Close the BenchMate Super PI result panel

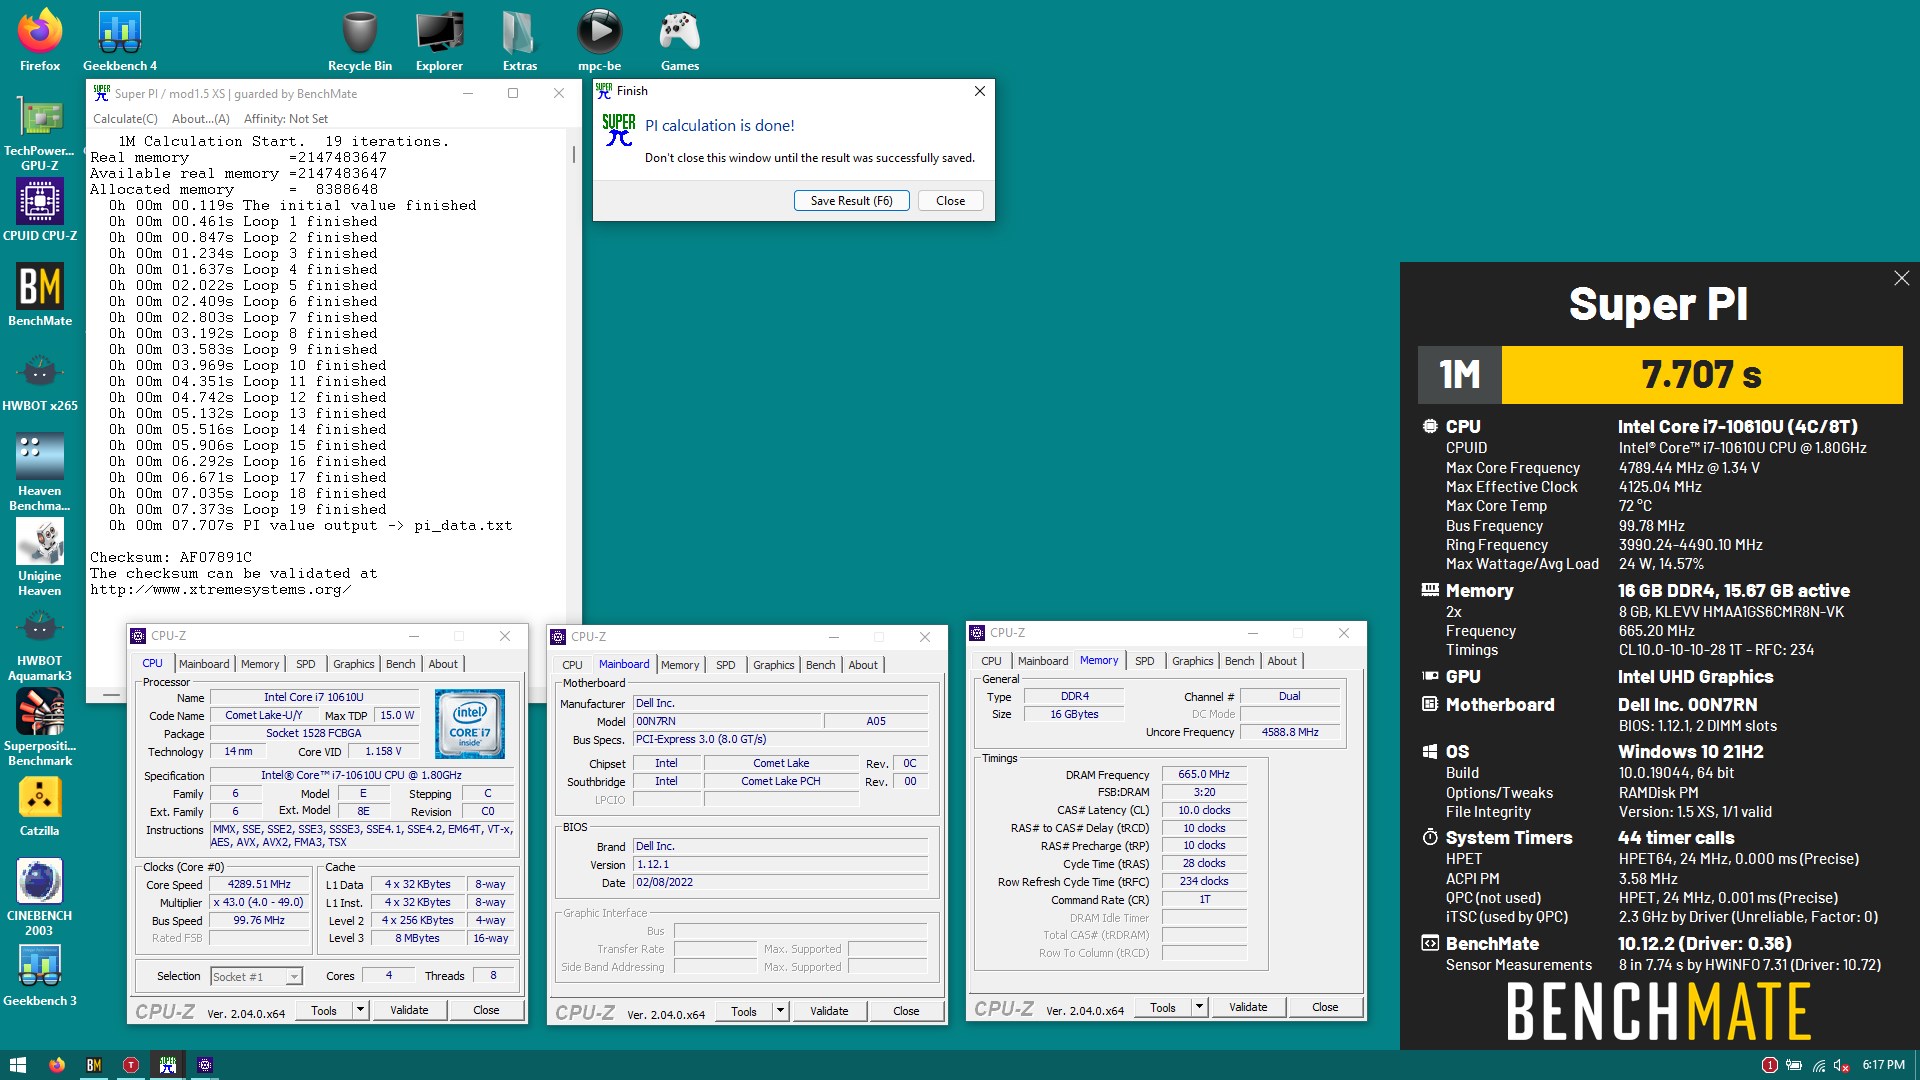[x=1901, y=278]
